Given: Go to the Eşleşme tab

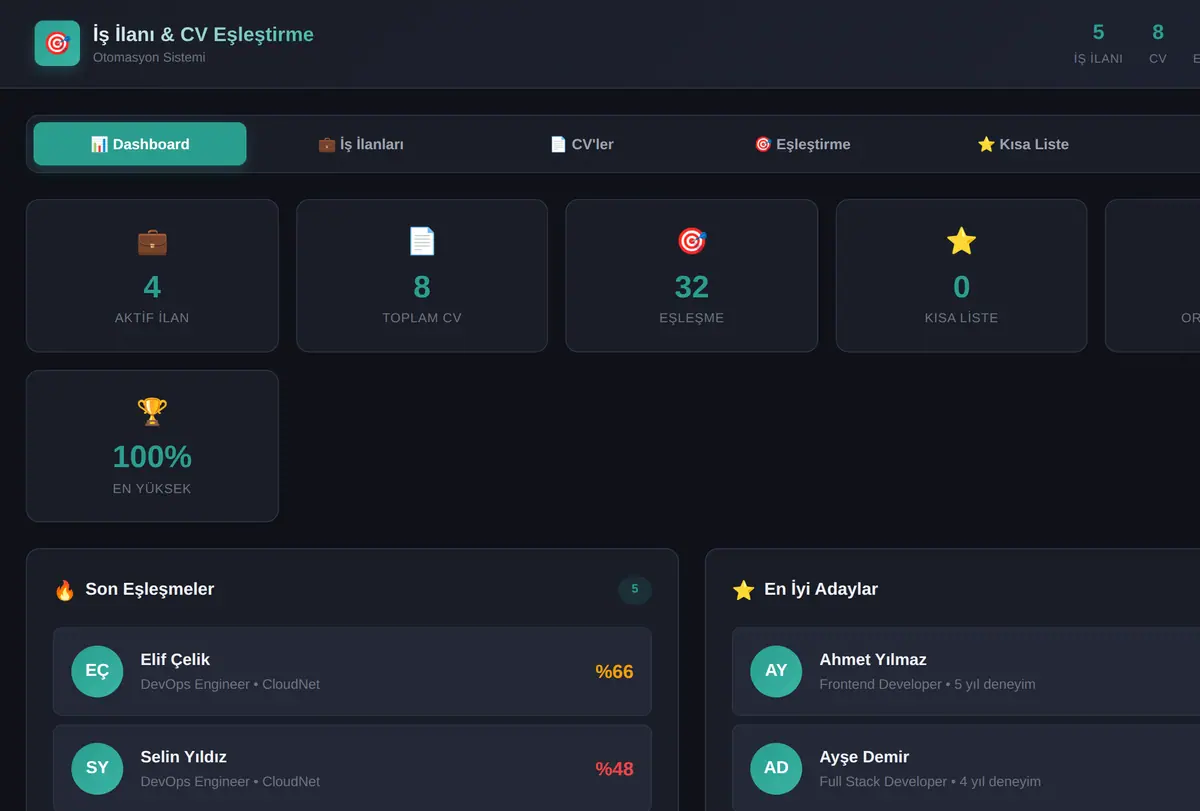Looking at the screenshot, I should click(x=802, y=144).
